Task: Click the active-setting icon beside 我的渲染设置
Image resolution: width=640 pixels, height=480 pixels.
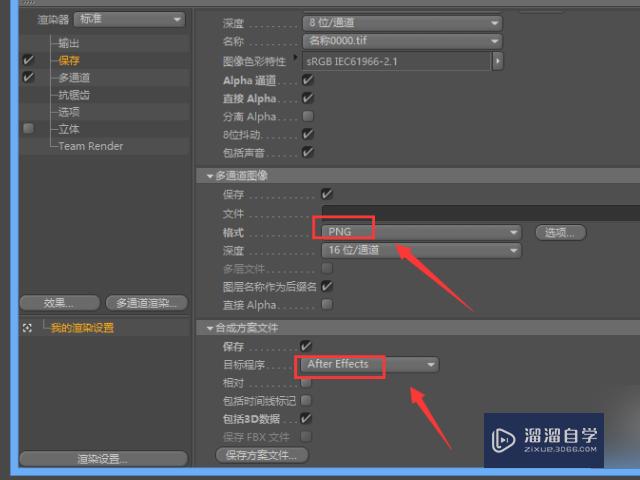Action: [27, 328]
